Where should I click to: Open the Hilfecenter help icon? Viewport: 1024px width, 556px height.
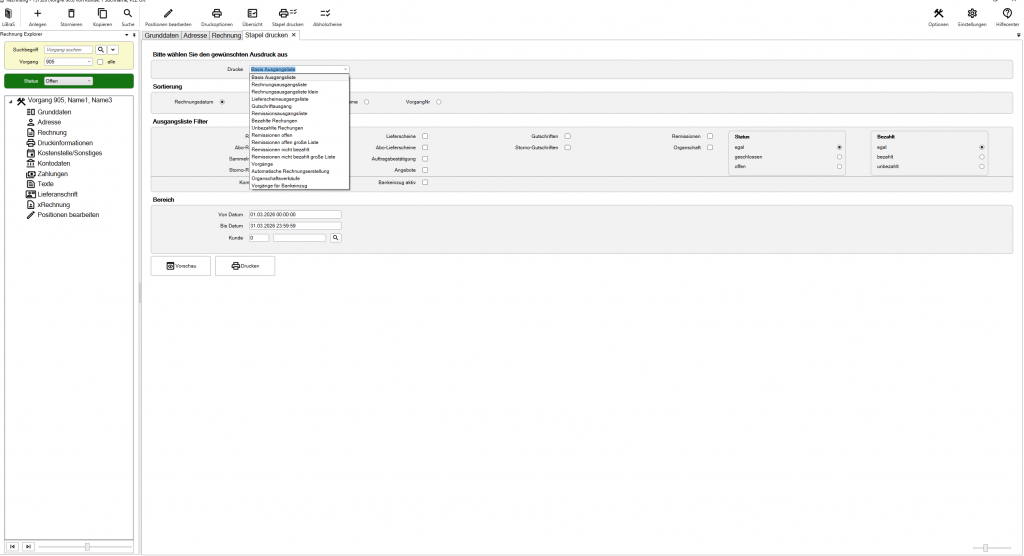pos(1007,13)
